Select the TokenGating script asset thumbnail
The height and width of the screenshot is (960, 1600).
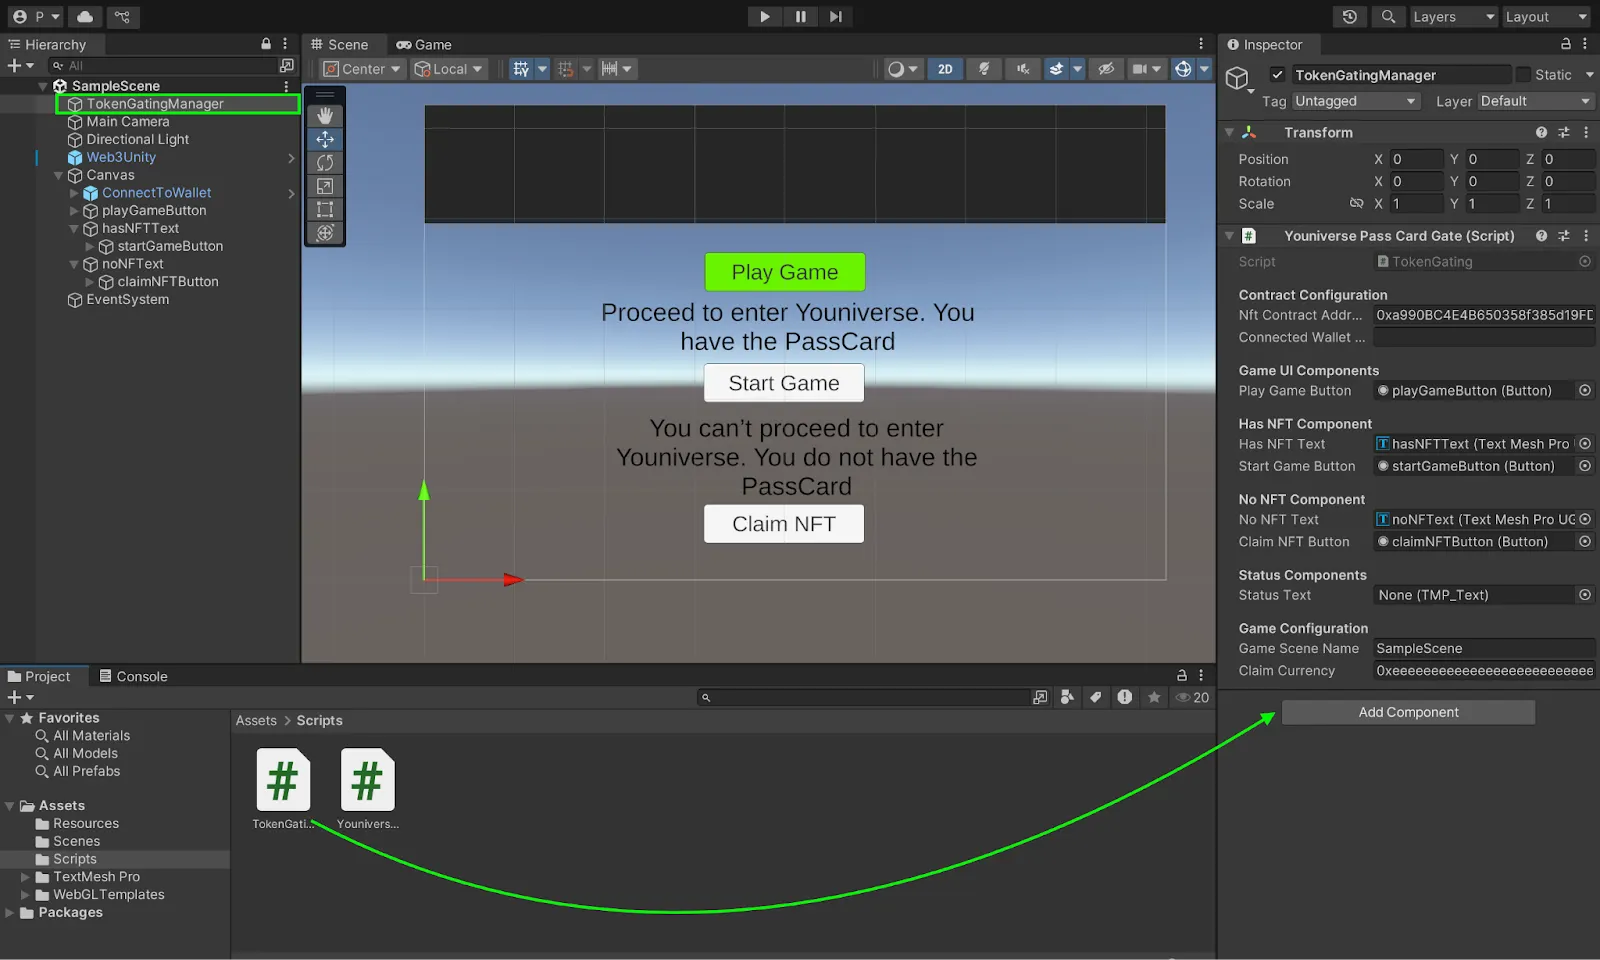[x=283, y=780]
